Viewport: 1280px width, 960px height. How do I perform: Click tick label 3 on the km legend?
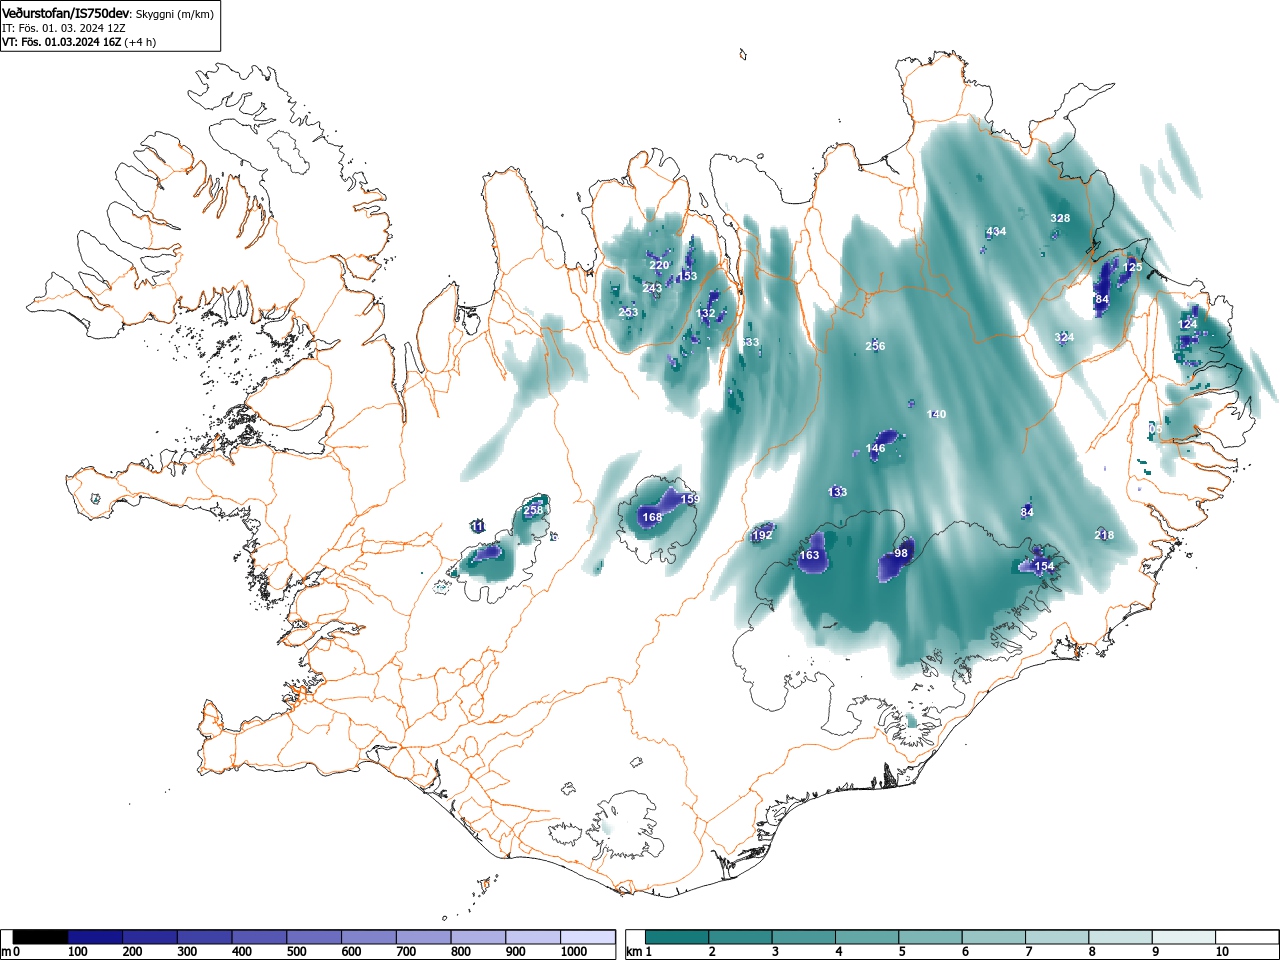point(775,952)
